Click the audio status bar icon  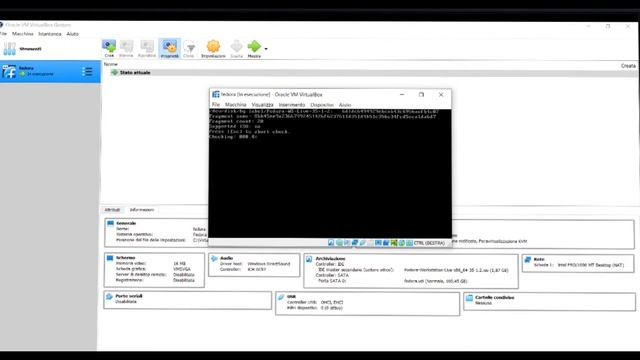347,243
